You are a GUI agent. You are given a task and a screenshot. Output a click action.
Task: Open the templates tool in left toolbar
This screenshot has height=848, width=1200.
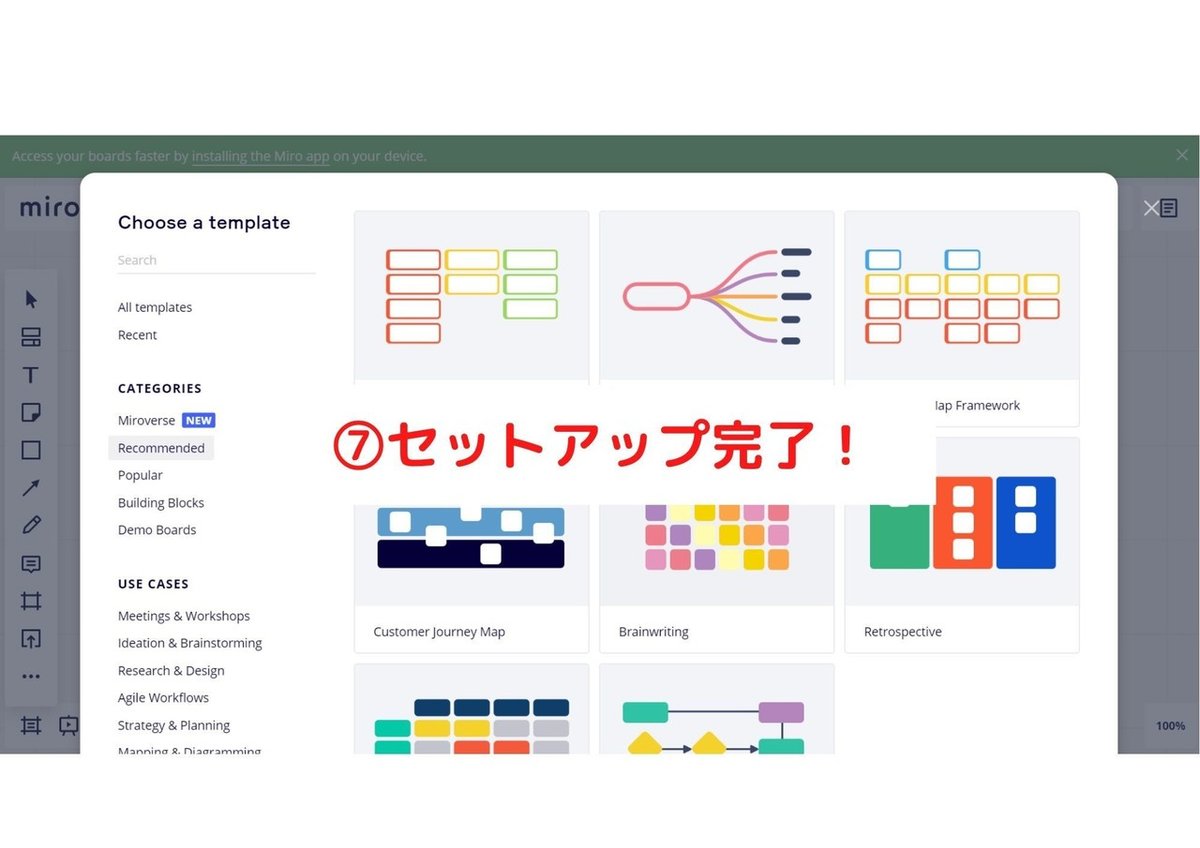pos(31,337)
